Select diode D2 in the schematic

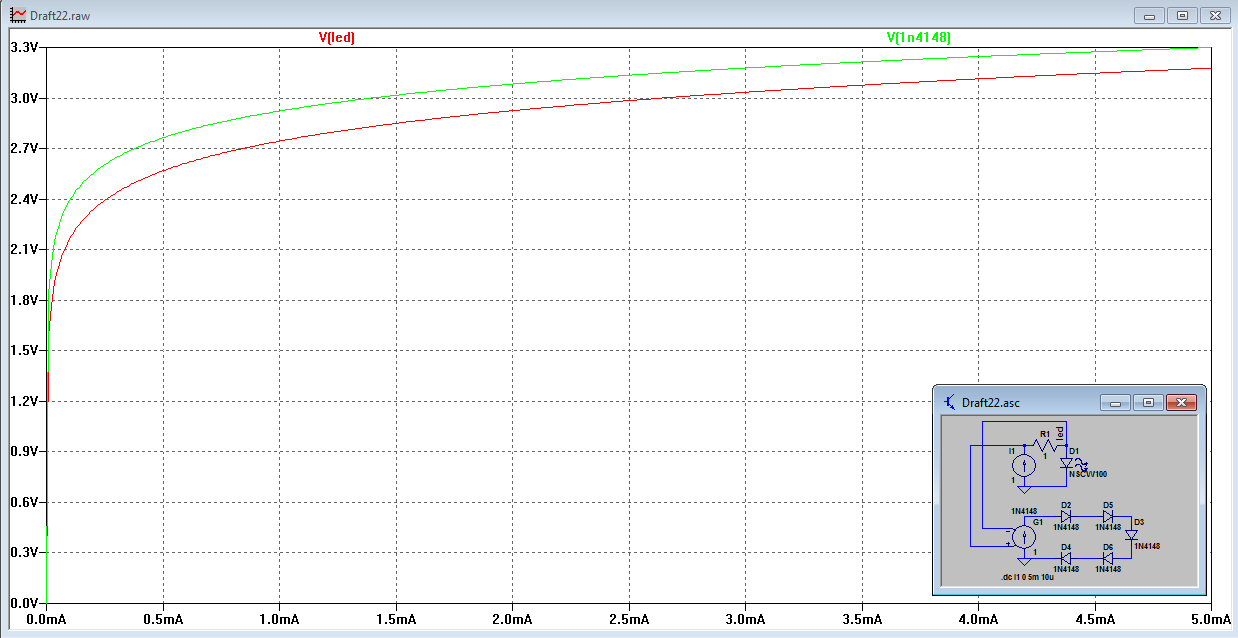1066,516
